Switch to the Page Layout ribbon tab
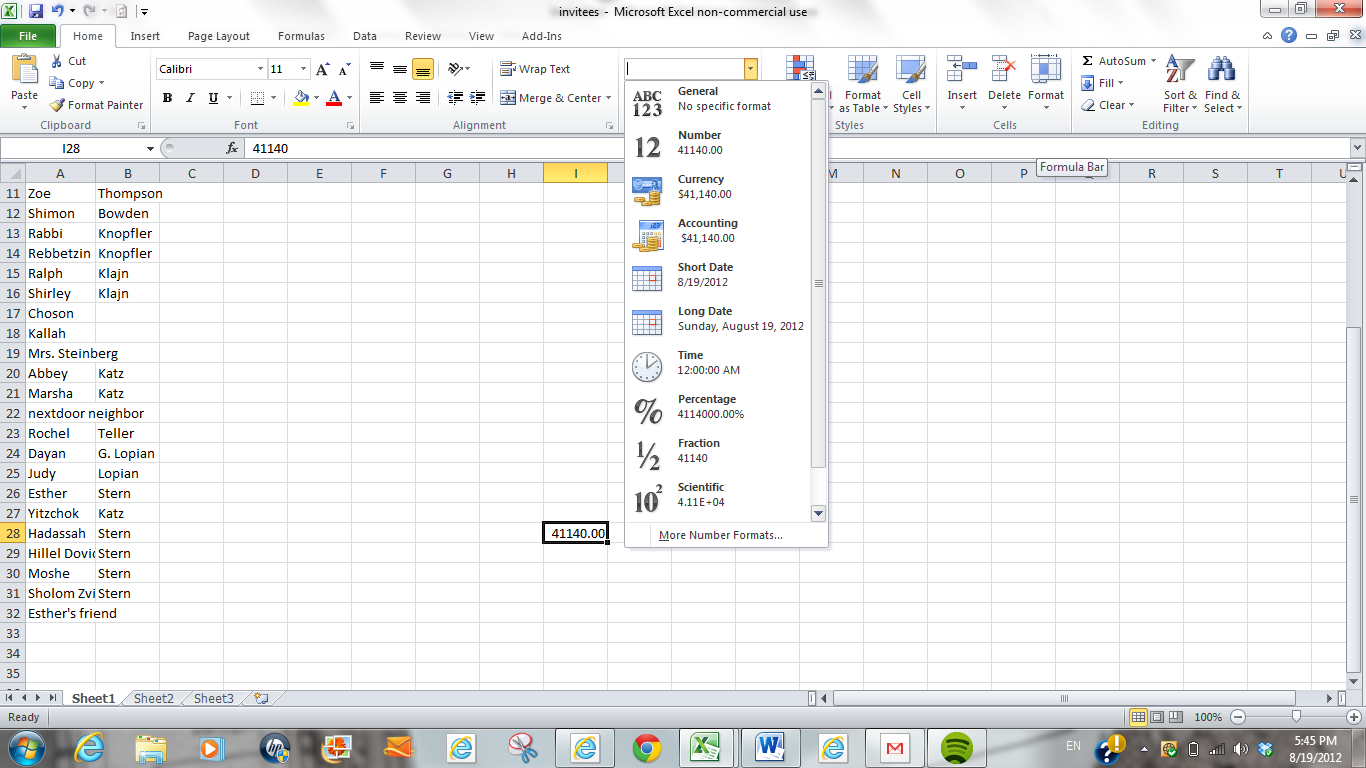The height and width of the screenshot is (768, 1366). [x=219, y=36]
